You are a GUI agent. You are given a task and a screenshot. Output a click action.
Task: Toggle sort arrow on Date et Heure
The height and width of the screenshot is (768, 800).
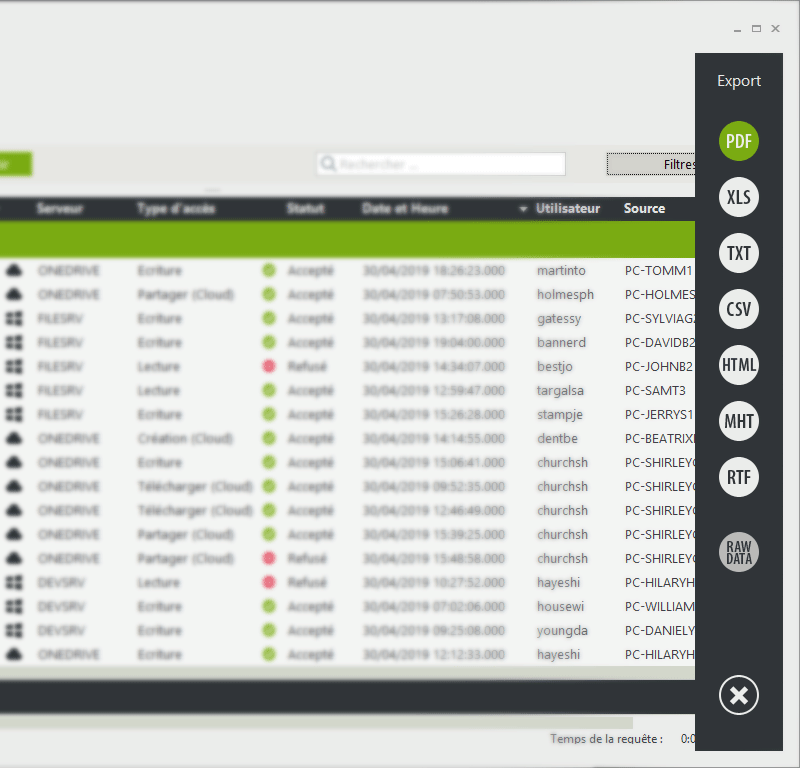[522, 209]
